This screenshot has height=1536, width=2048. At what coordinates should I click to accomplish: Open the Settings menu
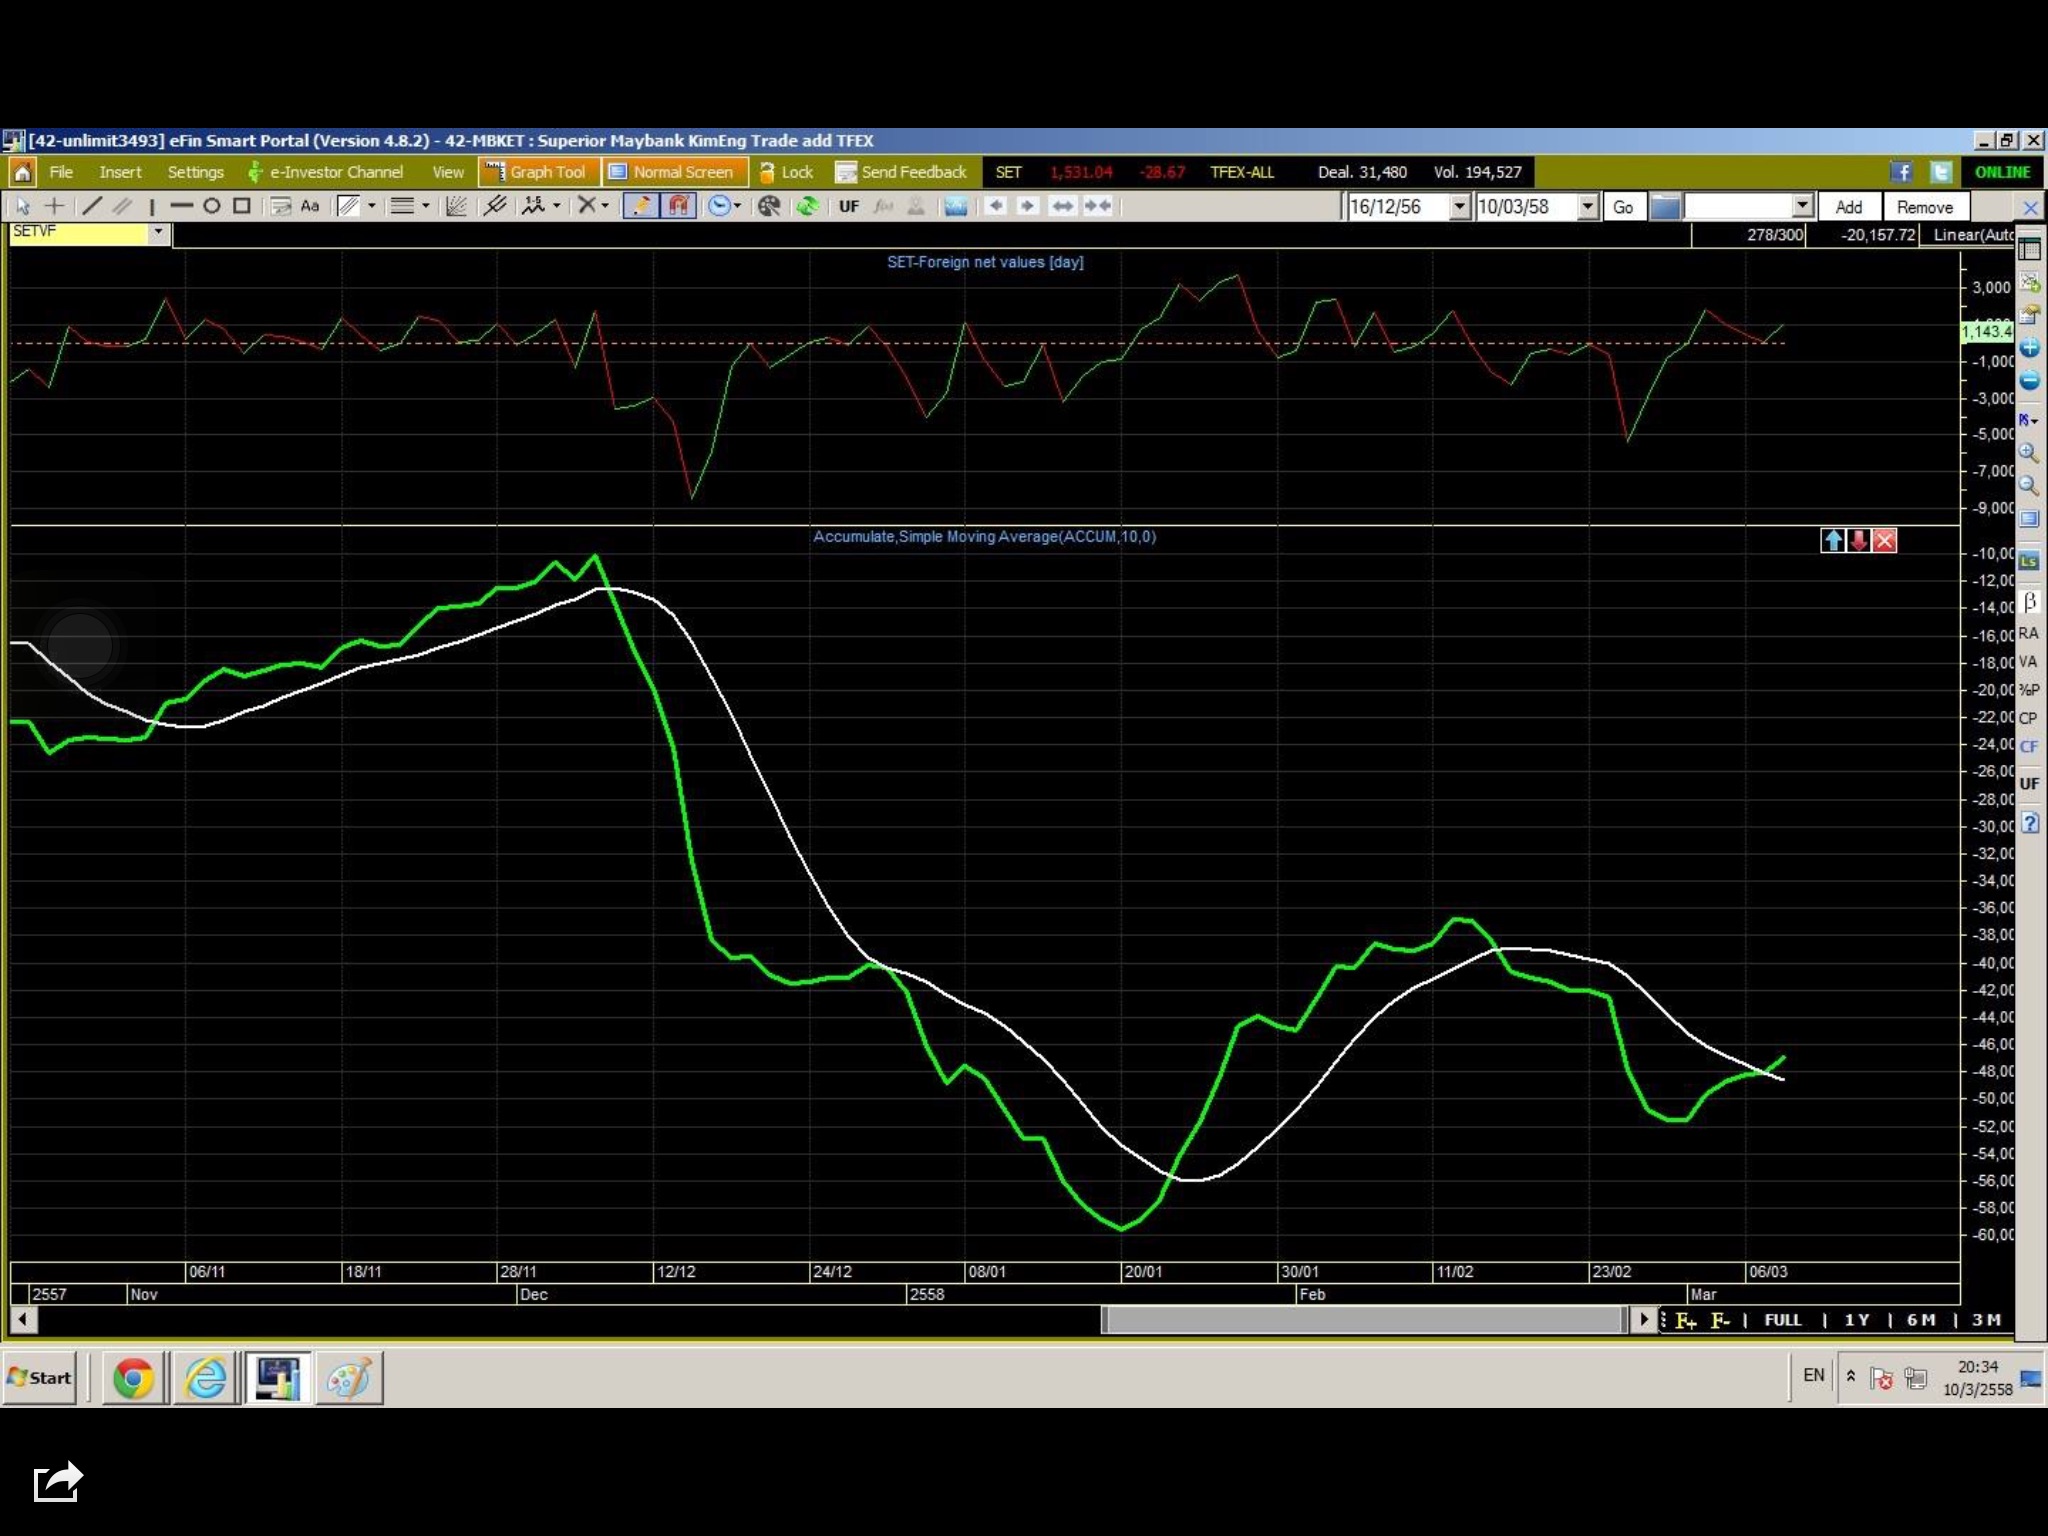195,172
